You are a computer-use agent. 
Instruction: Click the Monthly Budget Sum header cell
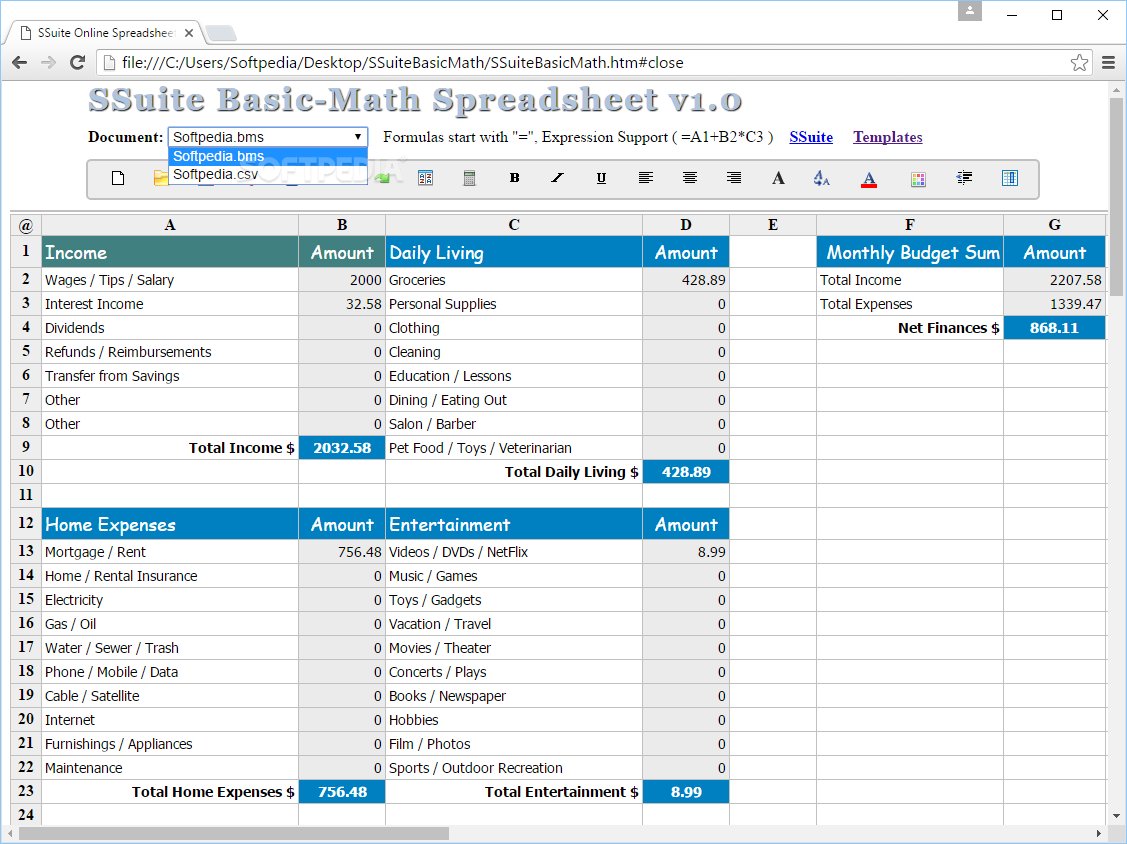click(x=910, y=252)
